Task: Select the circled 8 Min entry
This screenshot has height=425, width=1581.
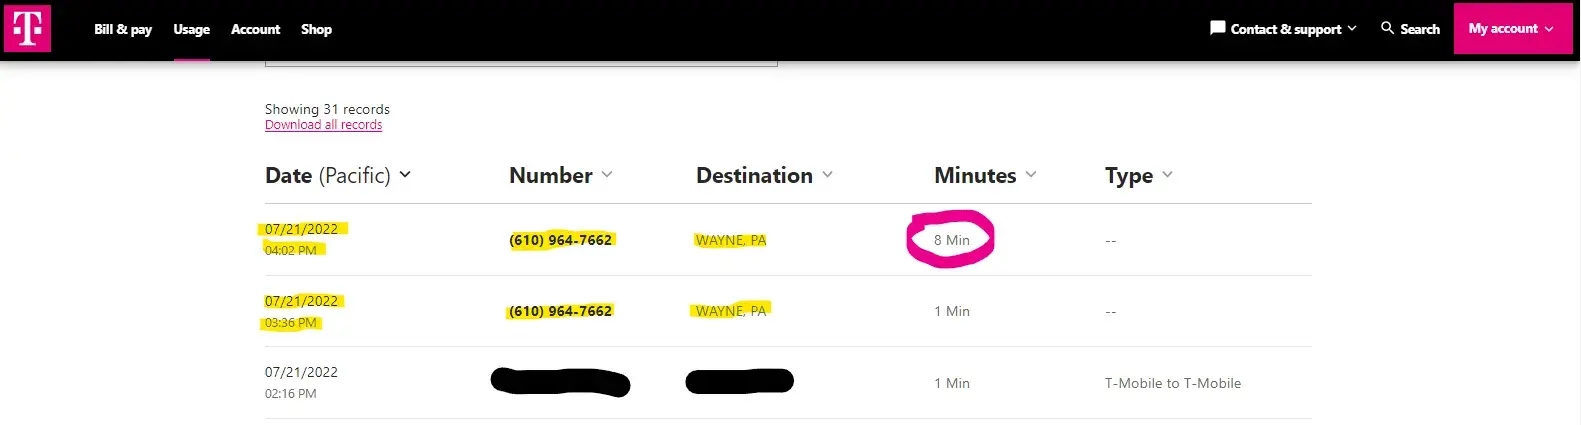Action: pyautogui.click(x=951, y=240)
